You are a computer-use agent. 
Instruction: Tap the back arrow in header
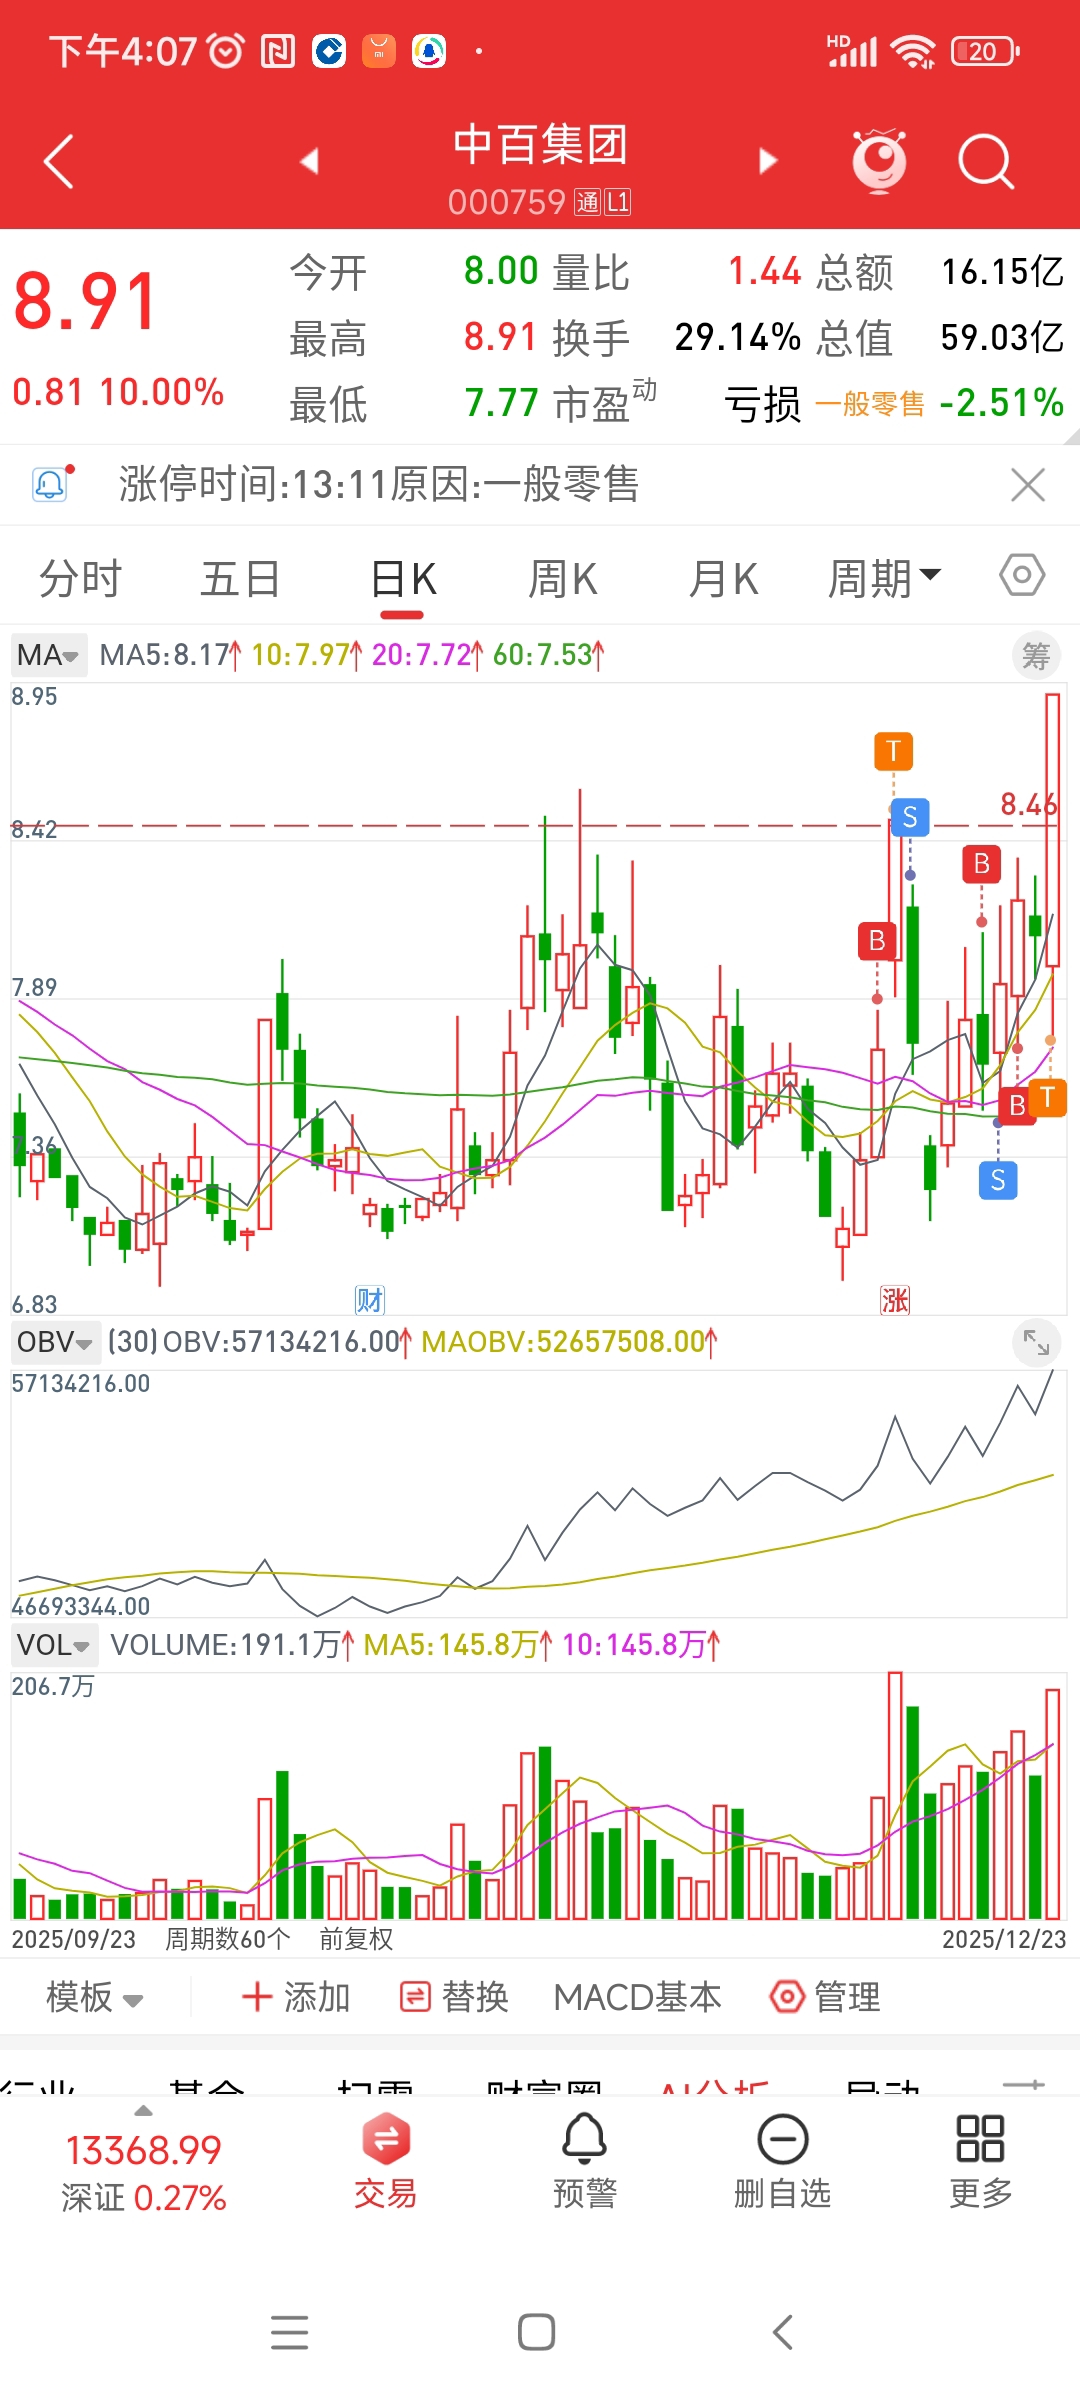tap(59, 161)
